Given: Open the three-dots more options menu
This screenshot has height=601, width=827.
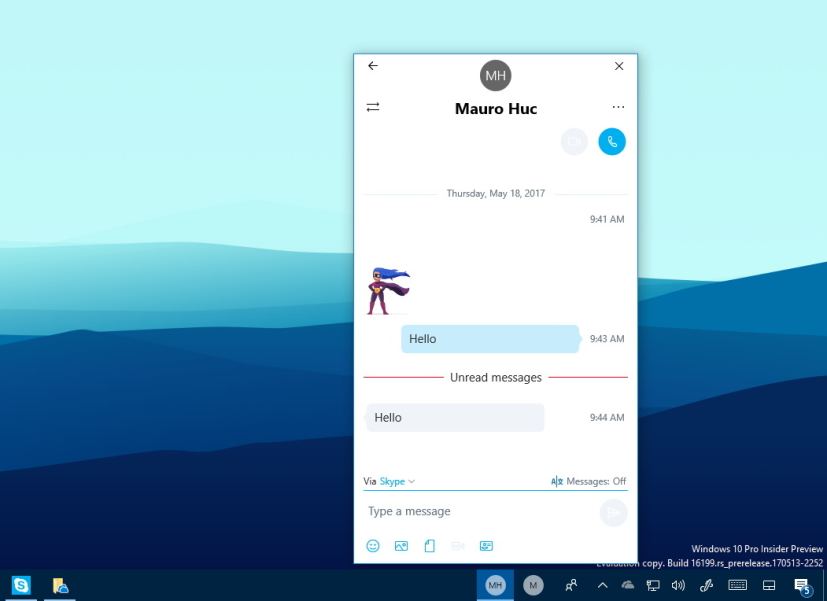Looking at the screenshot, I should click(x=618, y=107).
